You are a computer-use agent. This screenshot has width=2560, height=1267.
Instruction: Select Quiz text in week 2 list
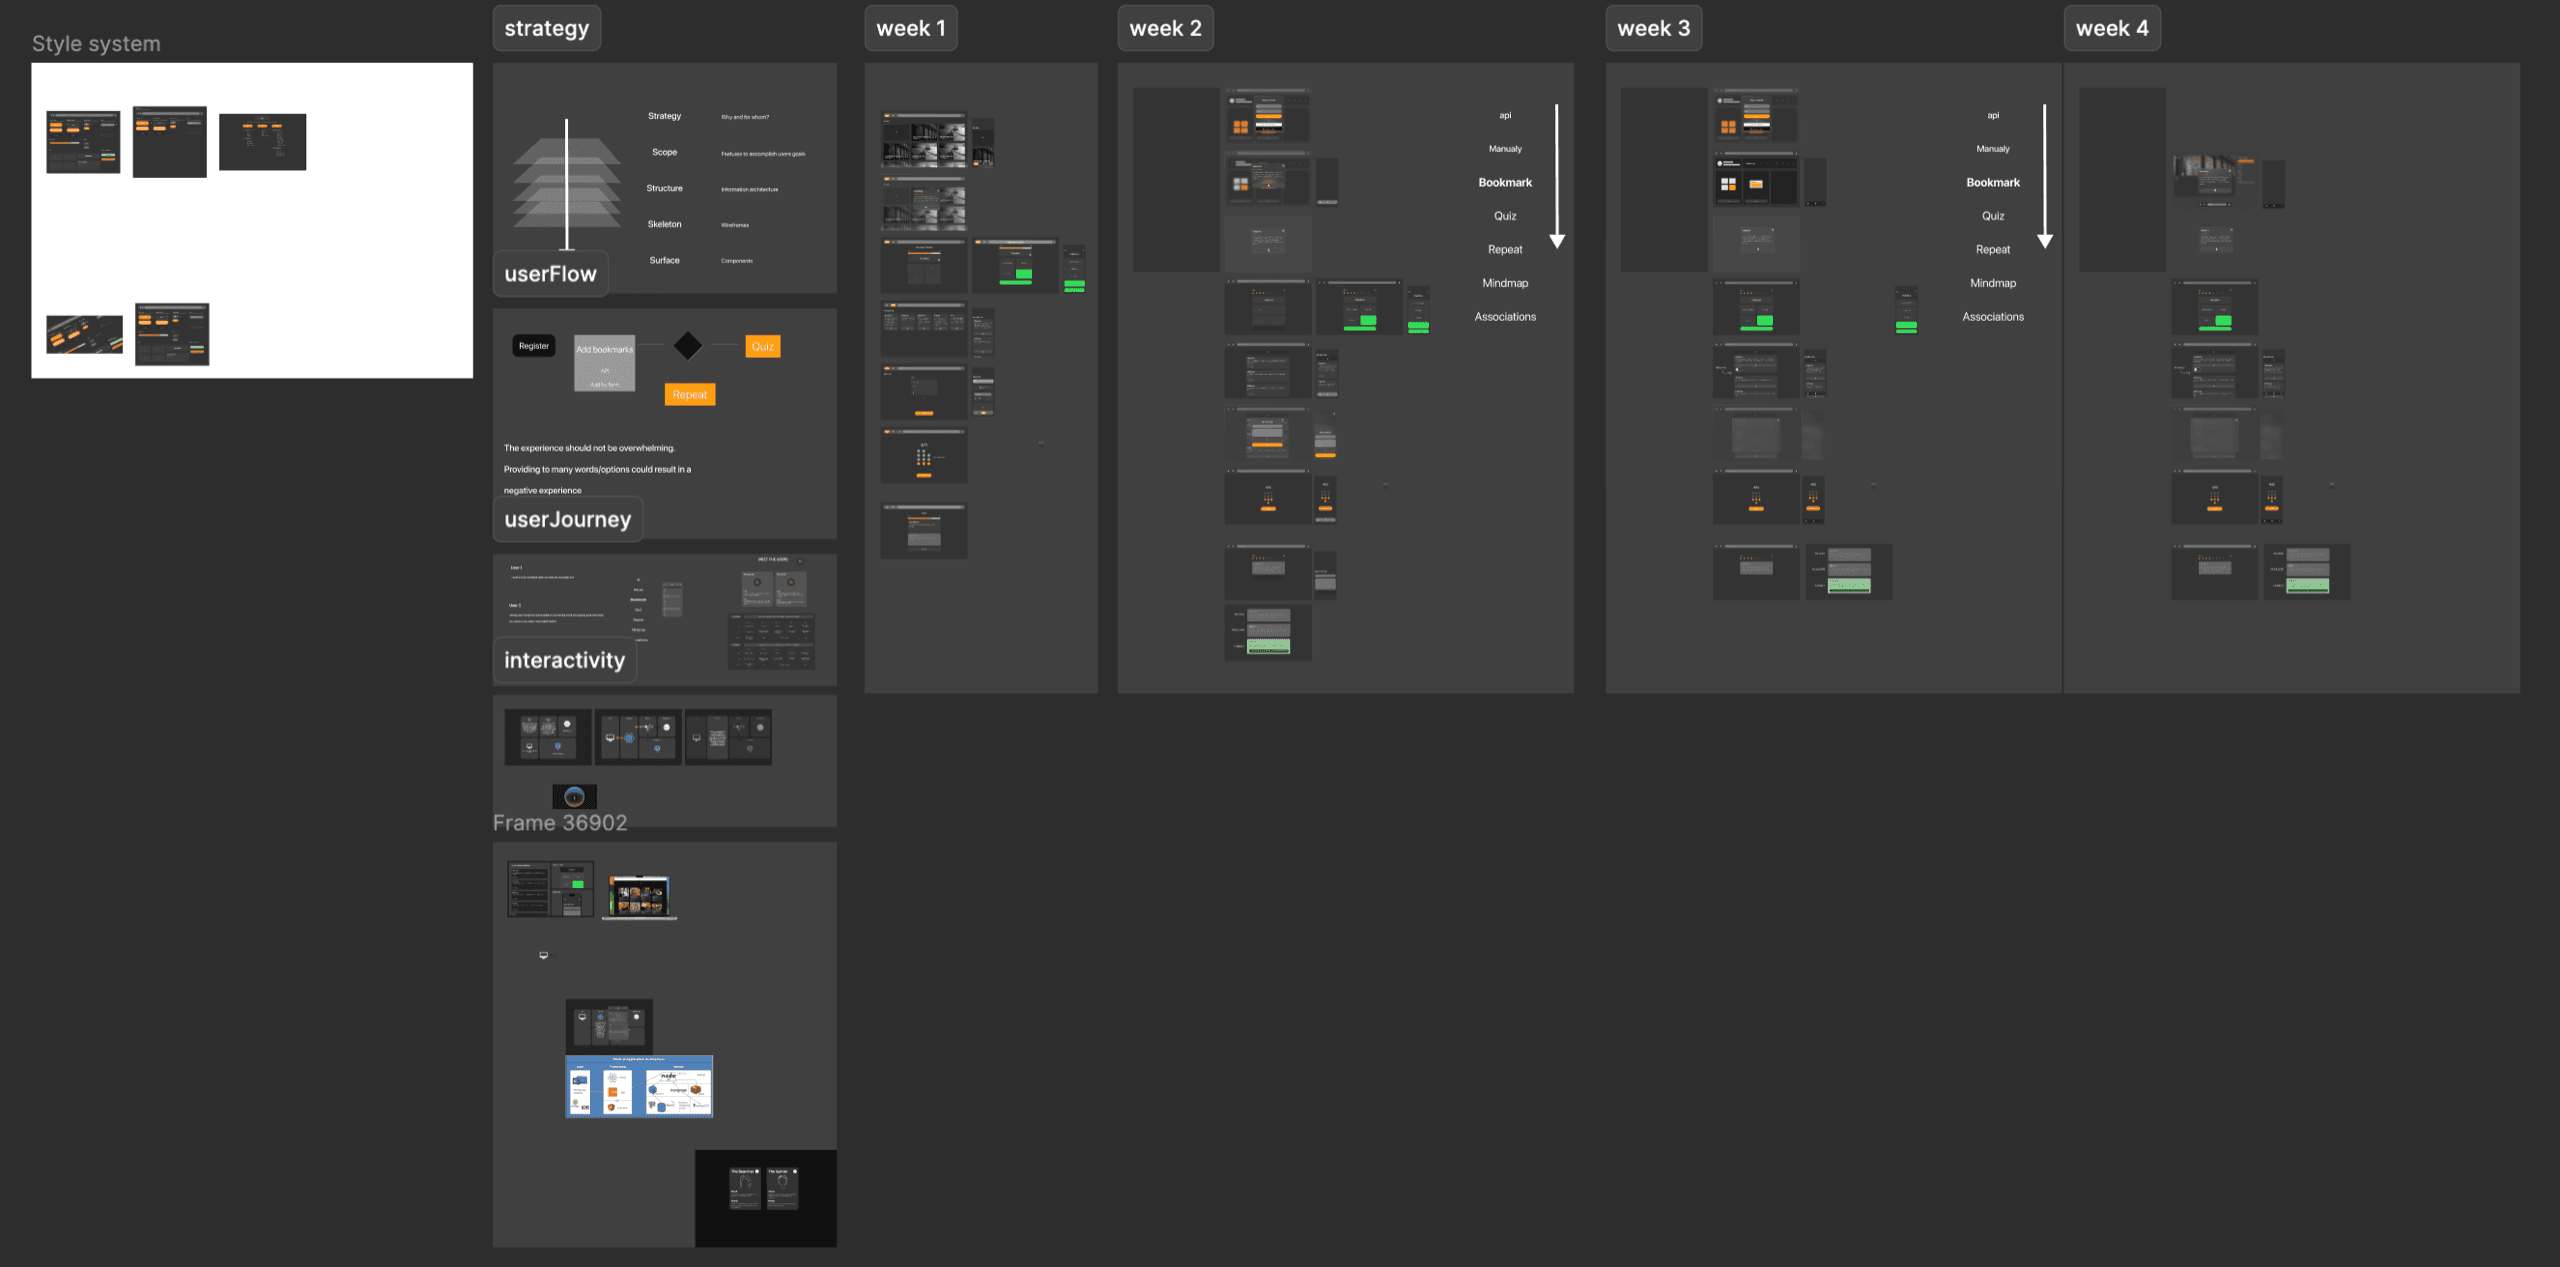pyautogui.click(x=1505, y=216)
